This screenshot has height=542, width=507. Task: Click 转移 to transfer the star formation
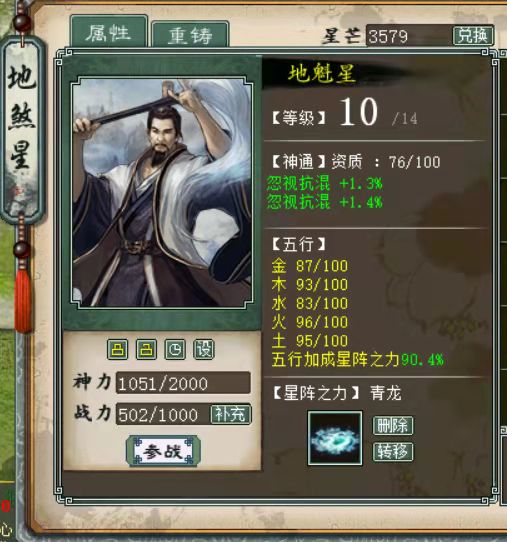(393, 452)
